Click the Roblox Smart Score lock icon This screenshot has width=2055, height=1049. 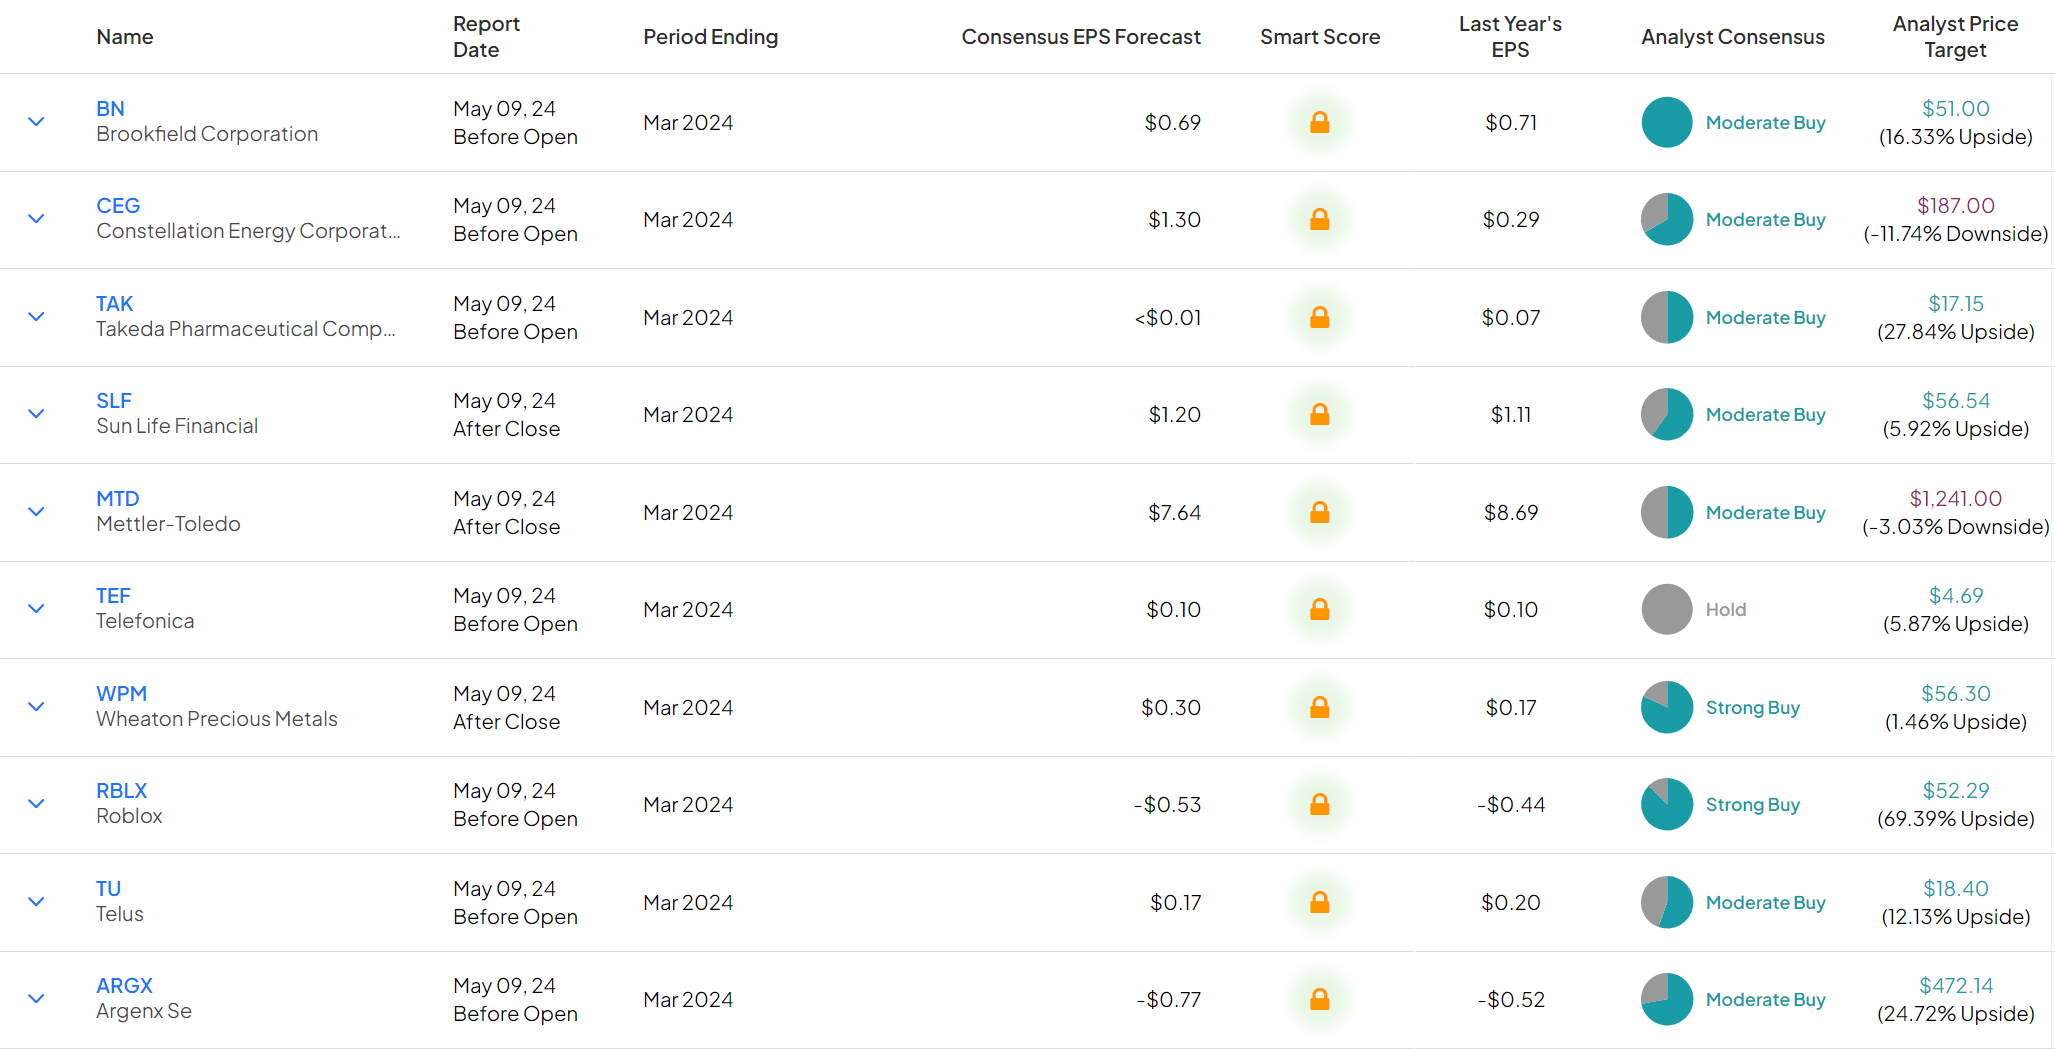click(x=1319, y=804)
